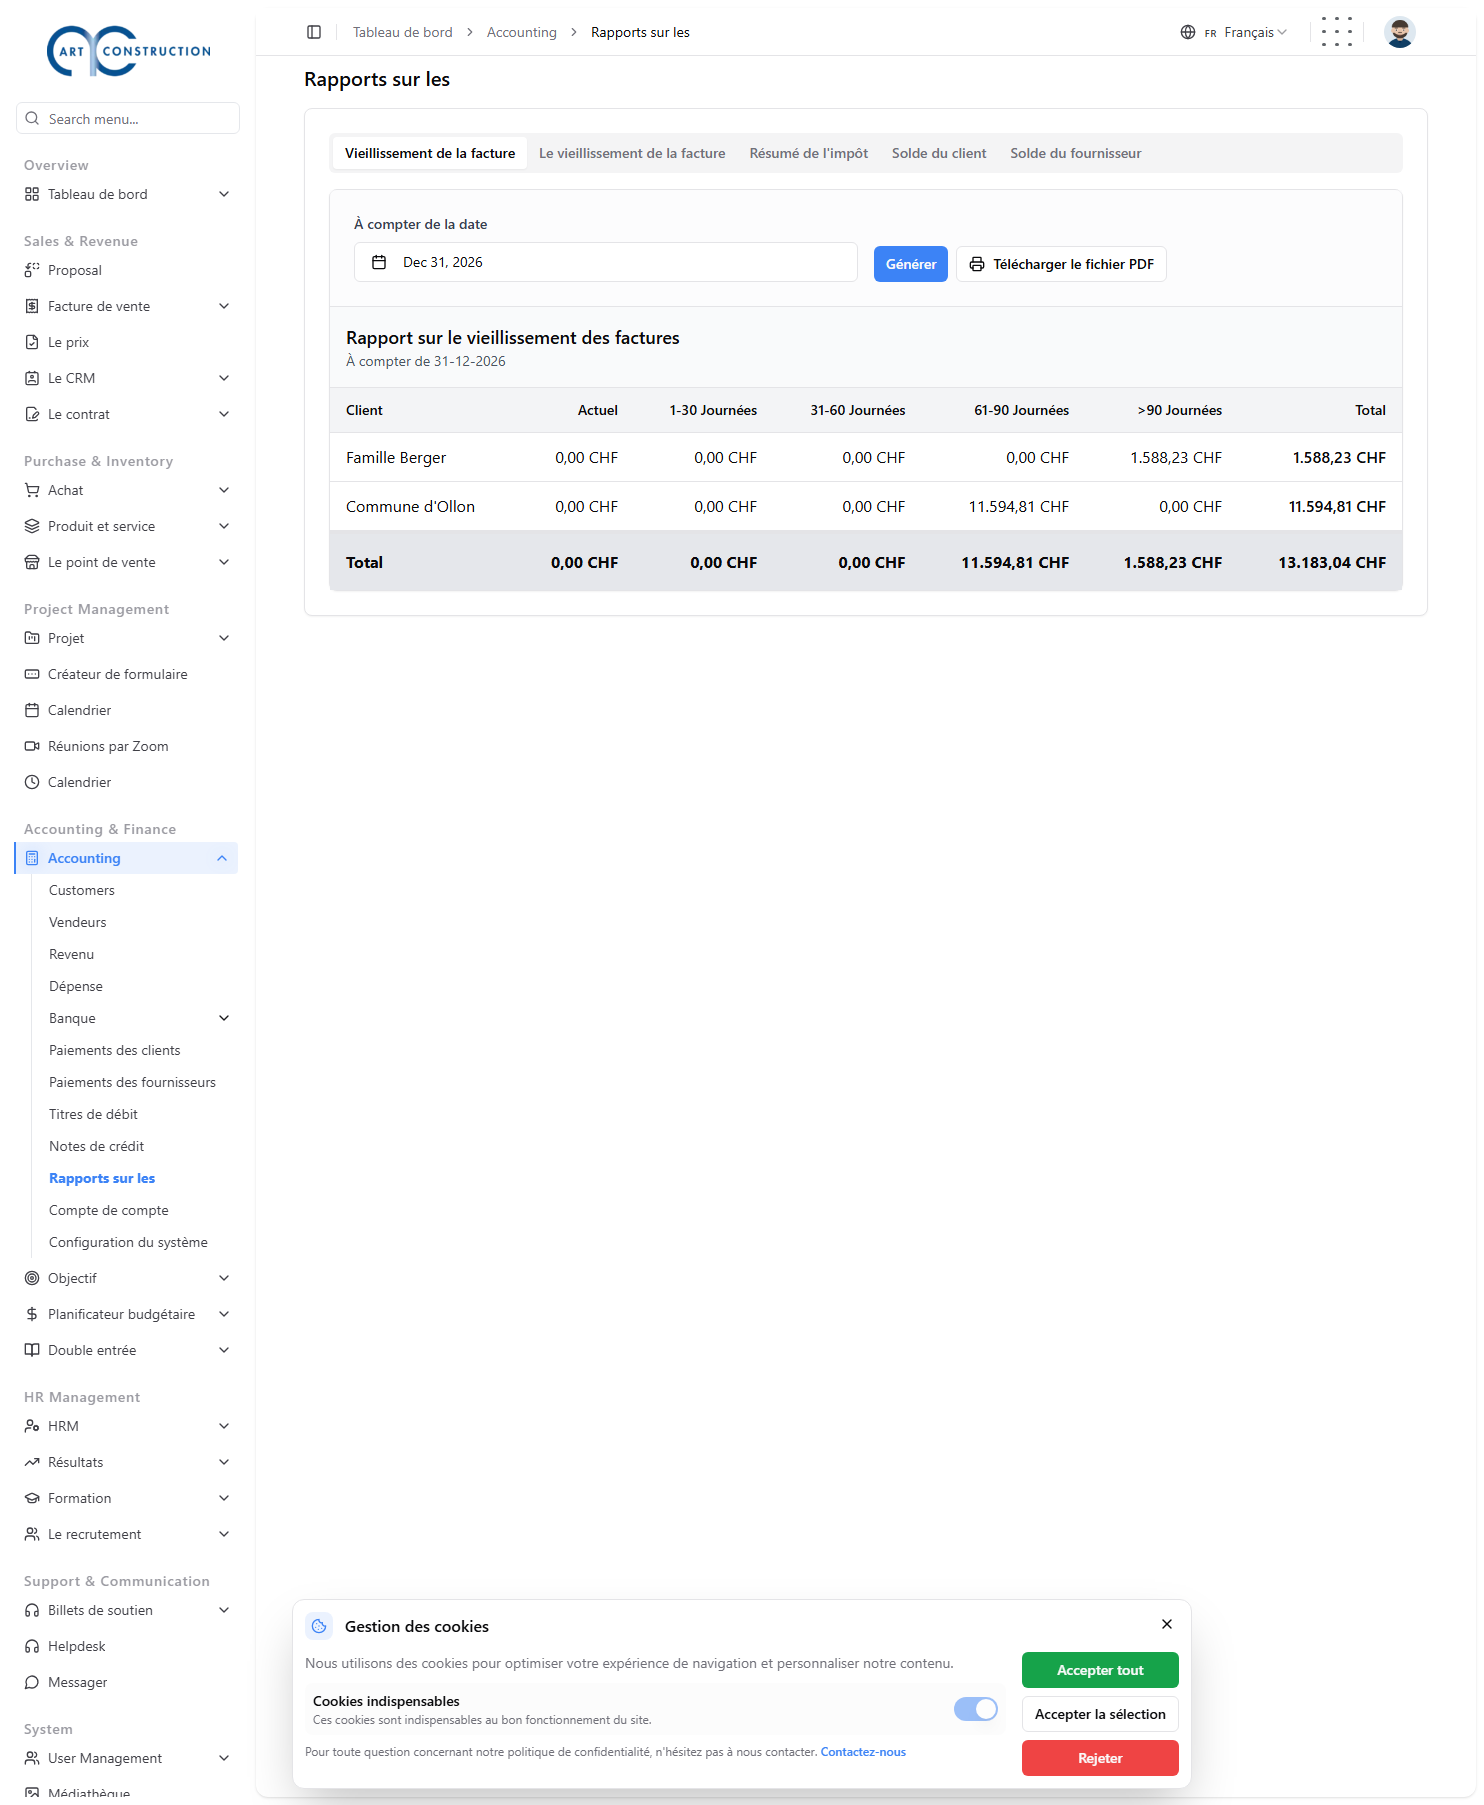Screen dimensions: 1484x1805
Task: Expand the Tableau de bord menu chevron
Action: point(224,194)
